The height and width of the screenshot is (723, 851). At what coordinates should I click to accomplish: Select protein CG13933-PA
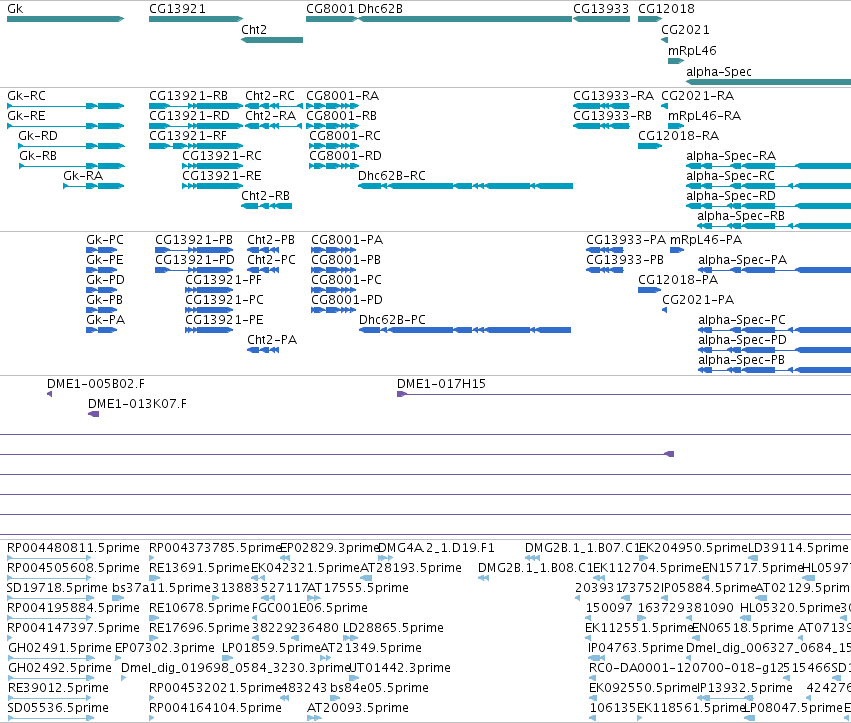[626, 240]
